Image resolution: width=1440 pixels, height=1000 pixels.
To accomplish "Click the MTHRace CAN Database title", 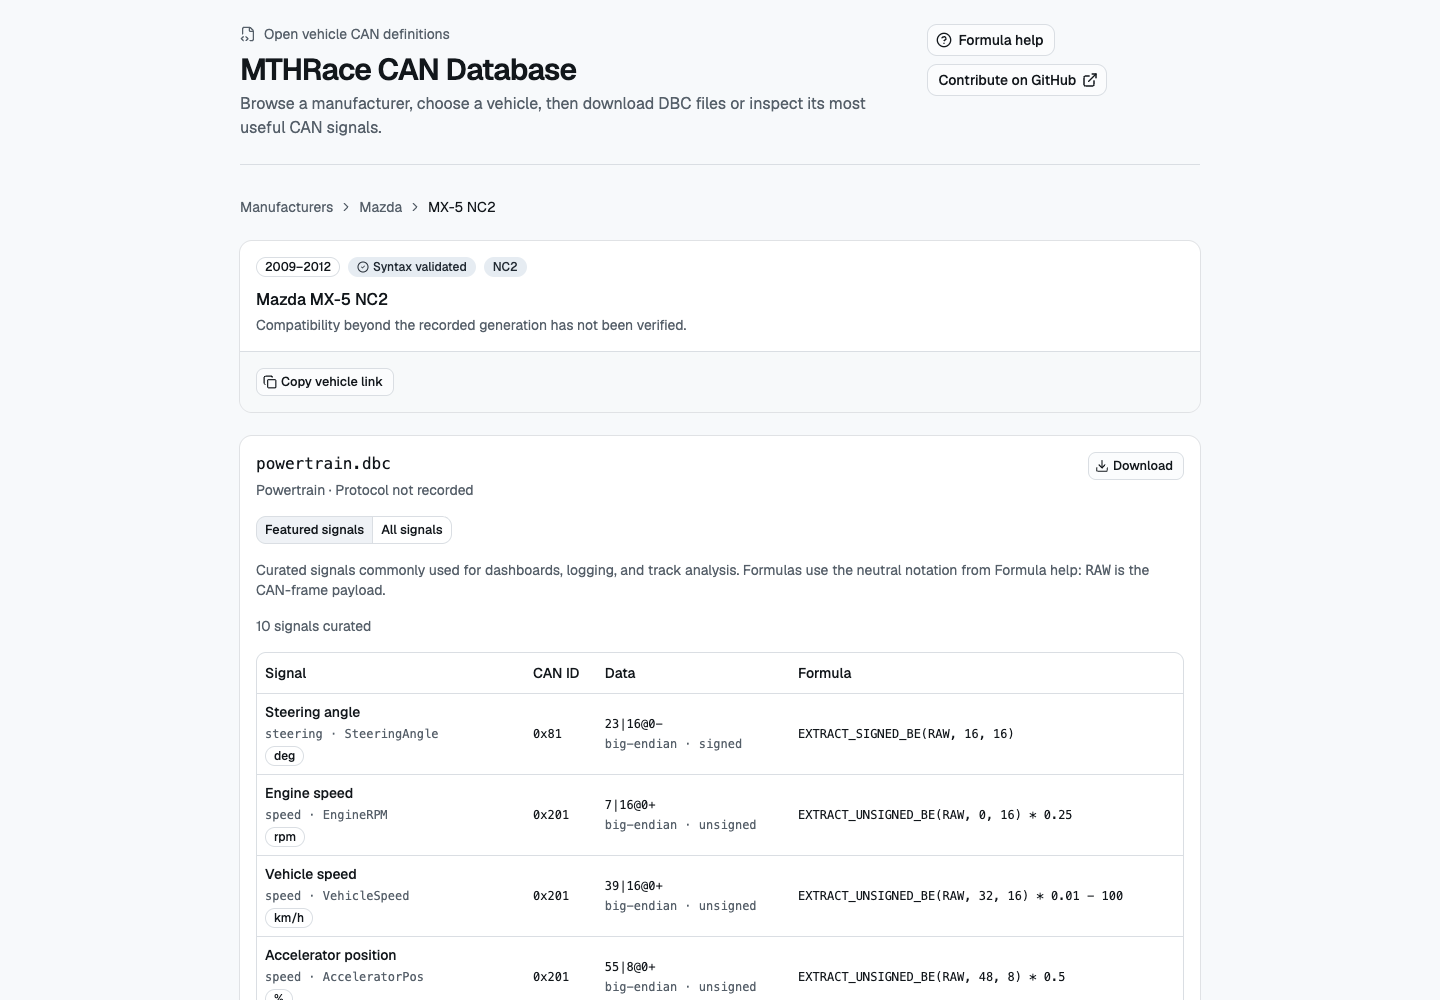I will tap(408, 70).
